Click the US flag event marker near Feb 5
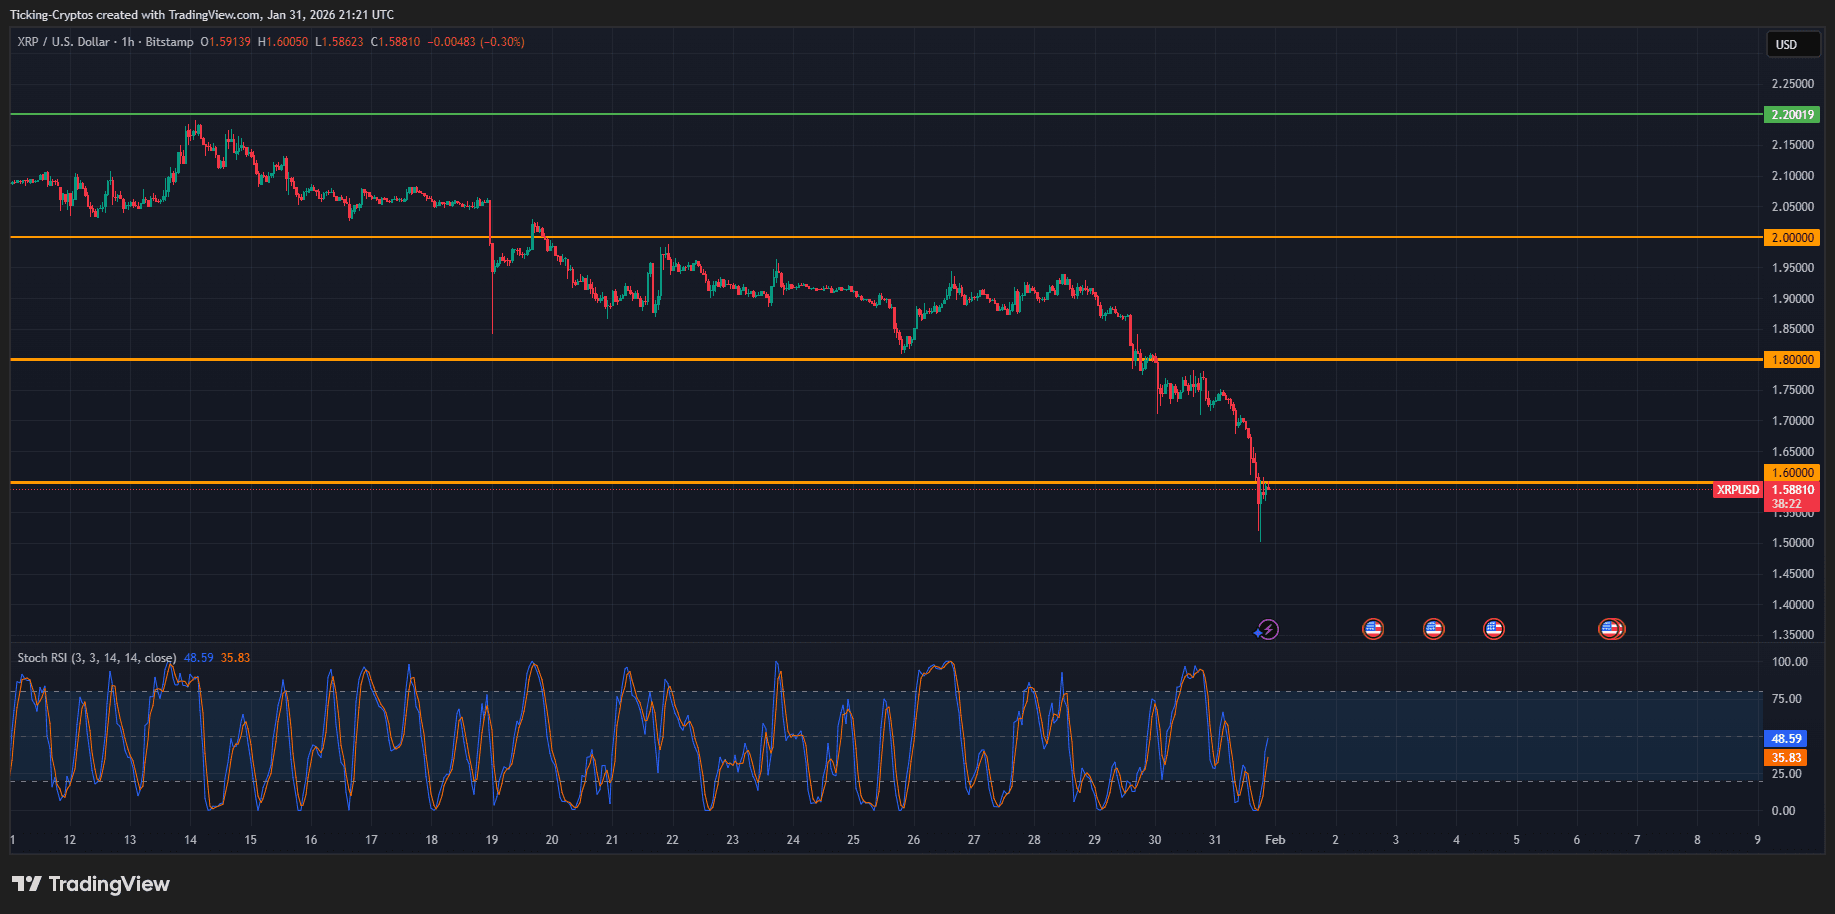The image size is (1835, 914). click(1493, 629)
